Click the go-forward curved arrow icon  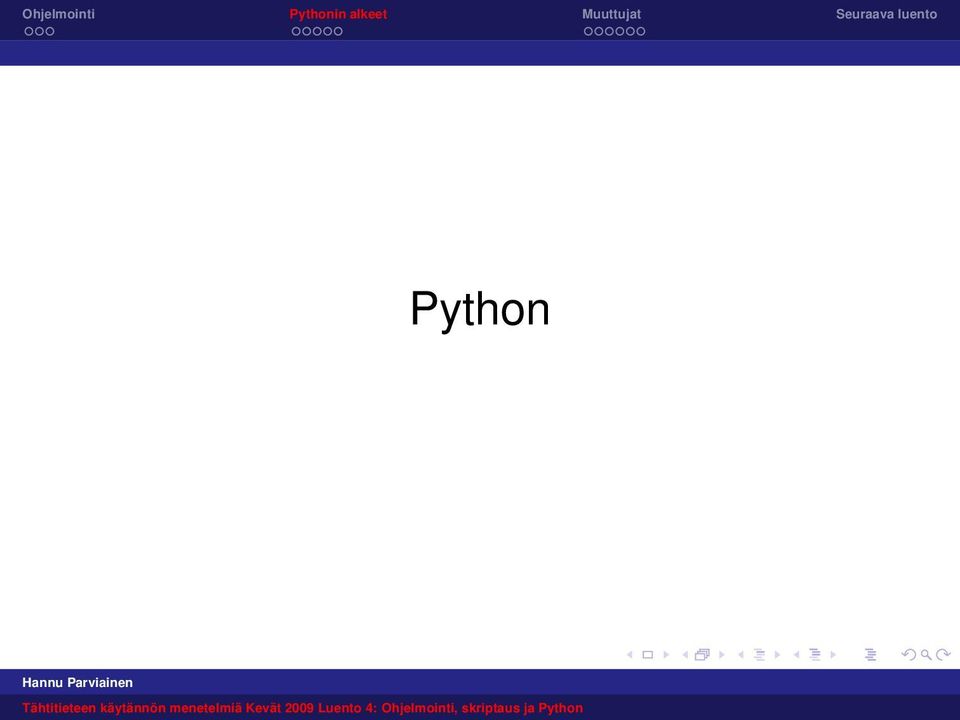click(943, 655)
